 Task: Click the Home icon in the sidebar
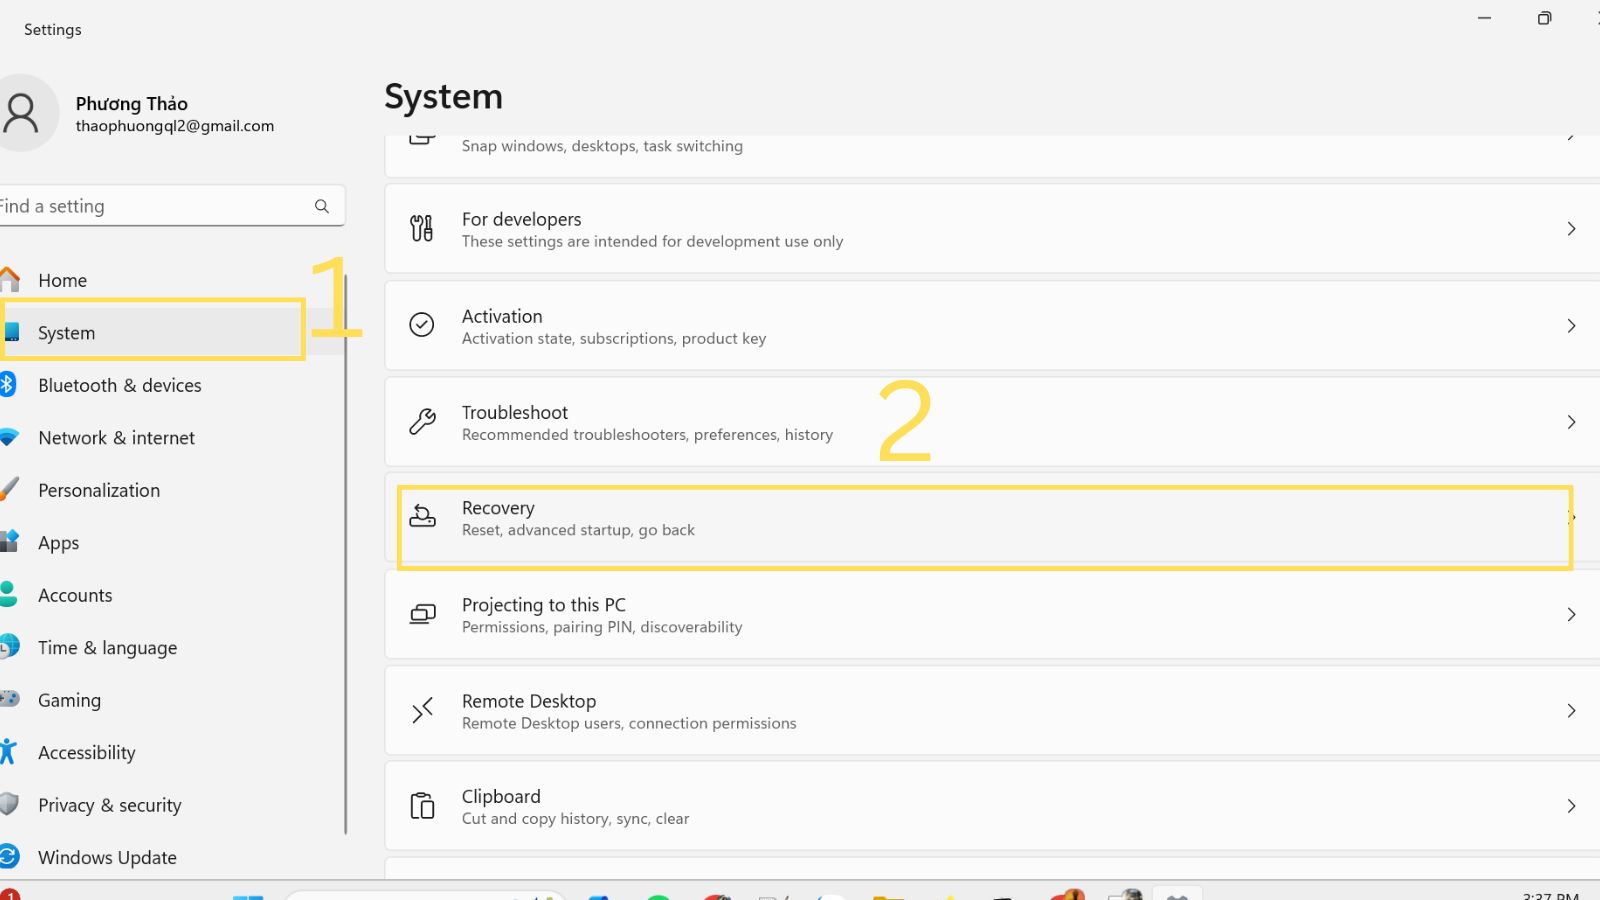coord(10,280)
